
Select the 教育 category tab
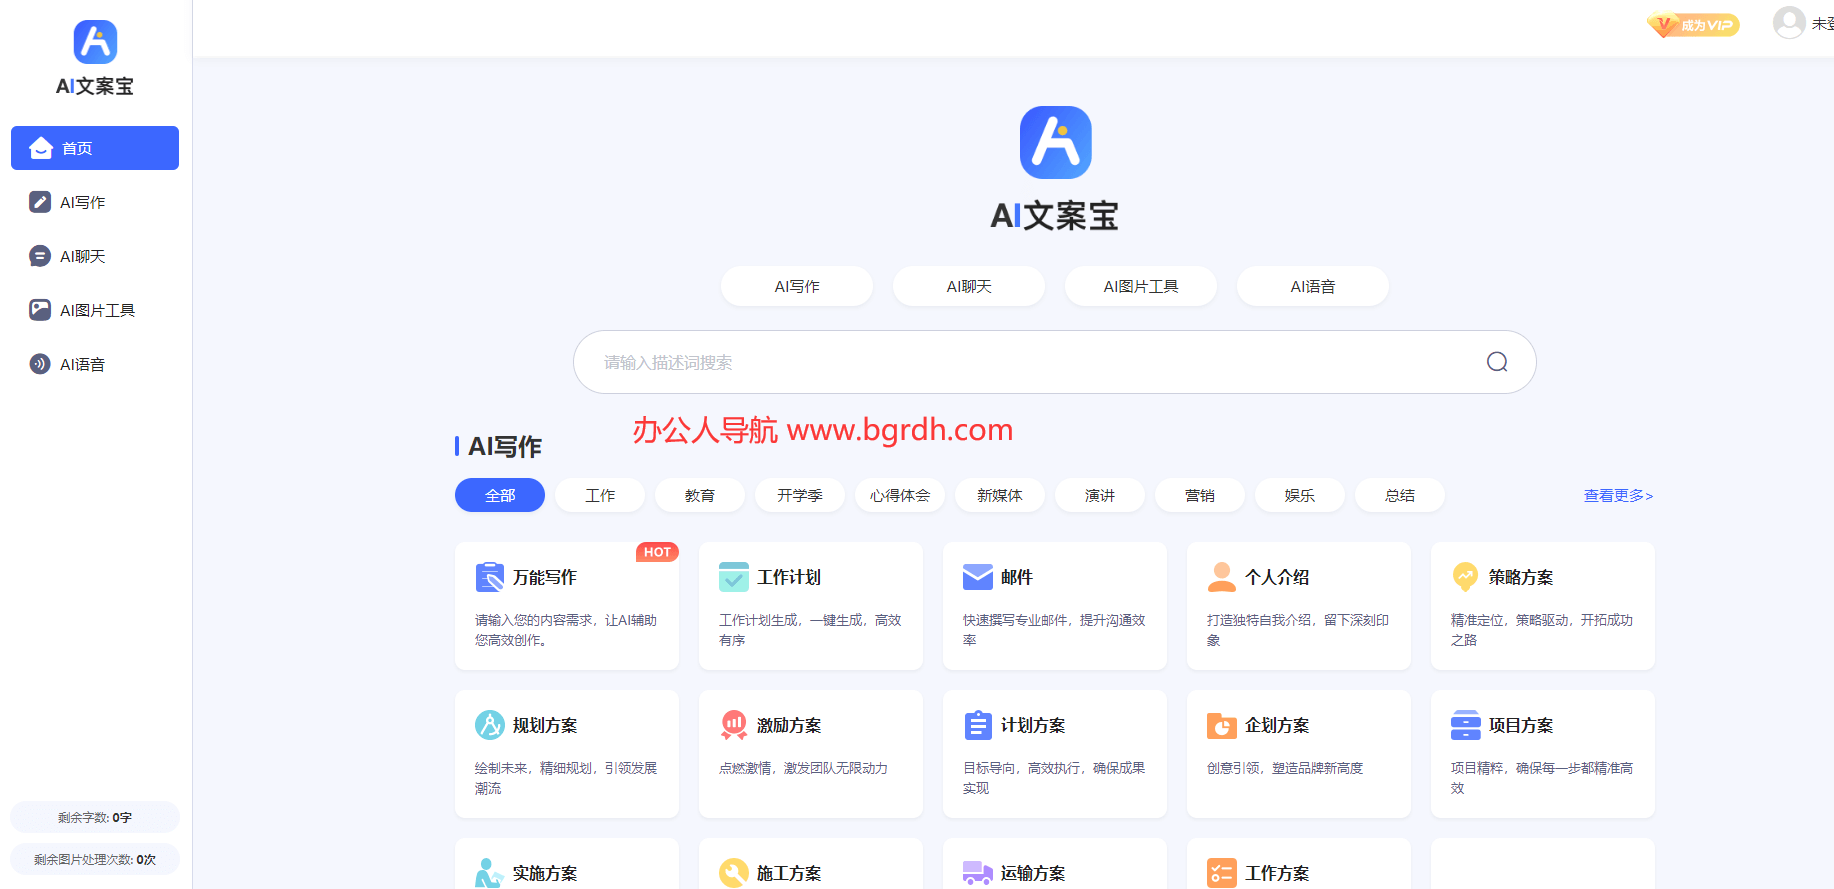click(700, 495)
